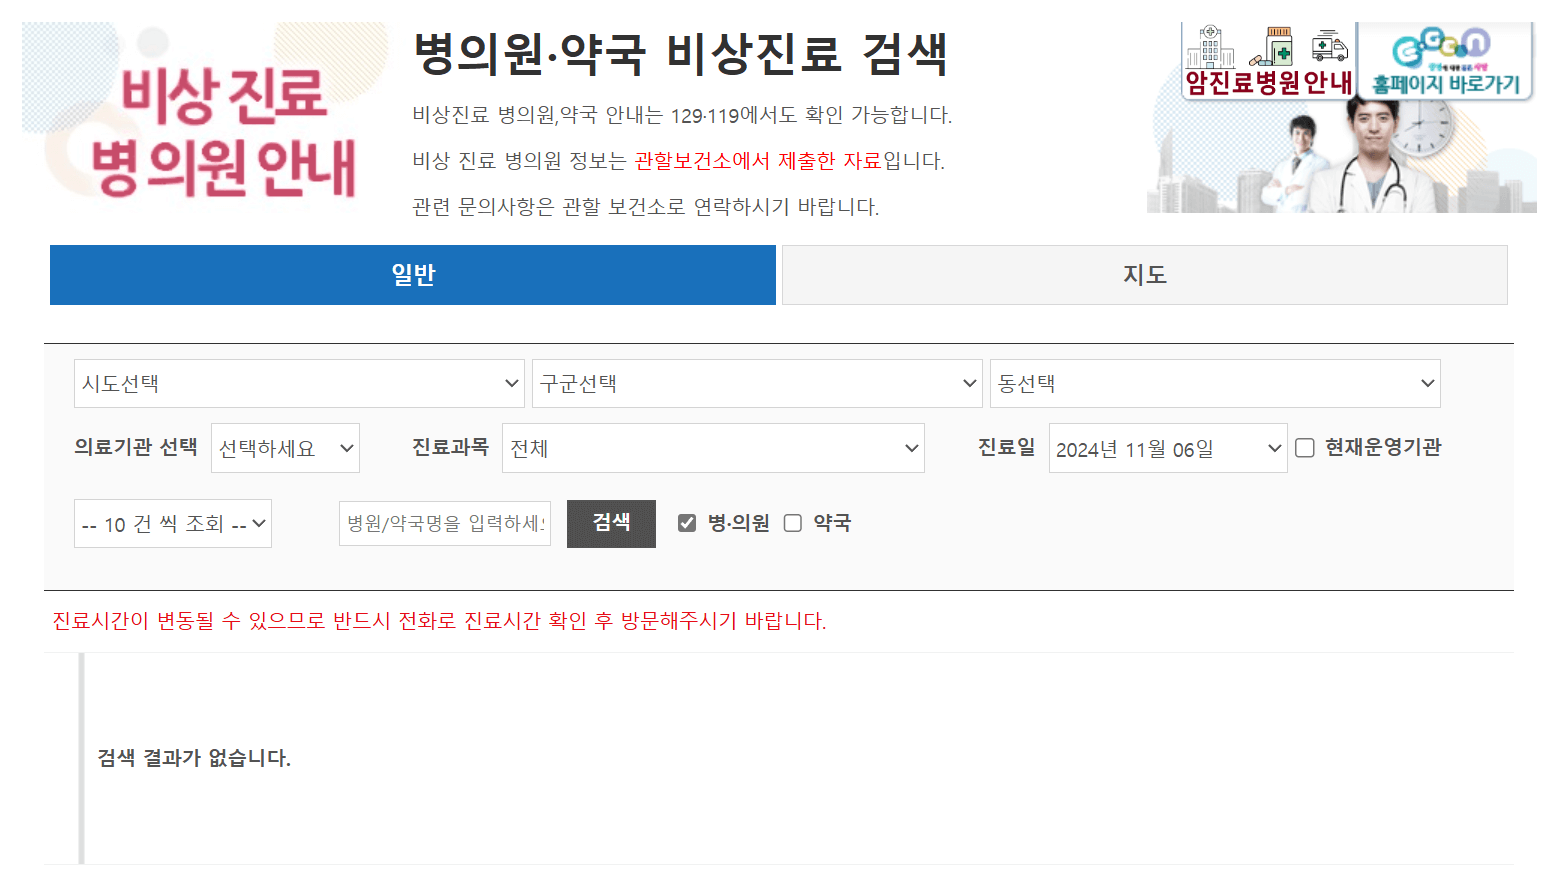Enable the 현재운영기관 checkbox
1552x892 pixels.
pos(1304,448)
